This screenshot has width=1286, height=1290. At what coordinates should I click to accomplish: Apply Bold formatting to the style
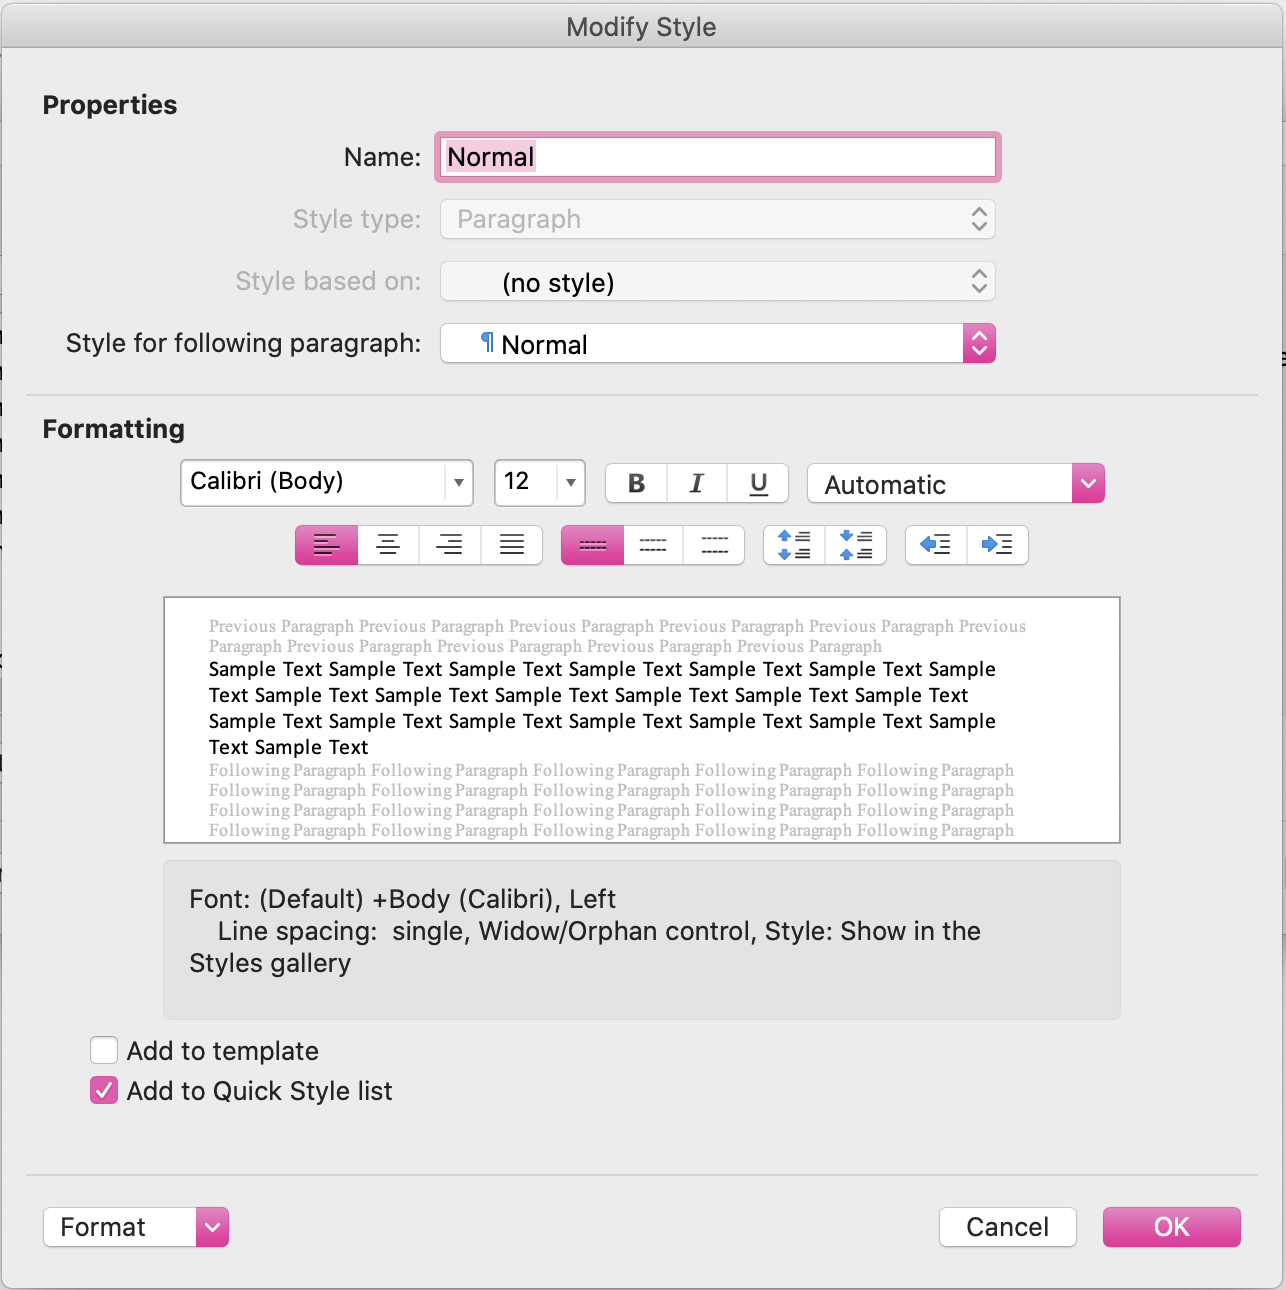click(x=636, y=484)
